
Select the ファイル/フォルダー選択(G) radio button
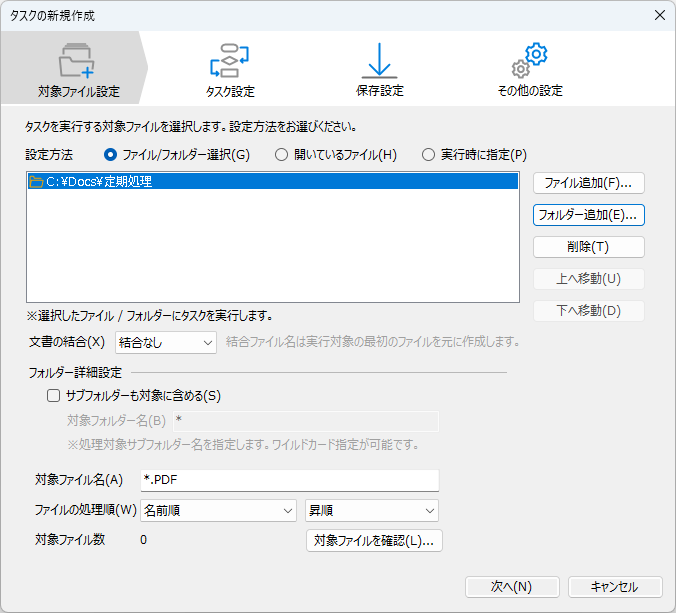click(110, 155)
